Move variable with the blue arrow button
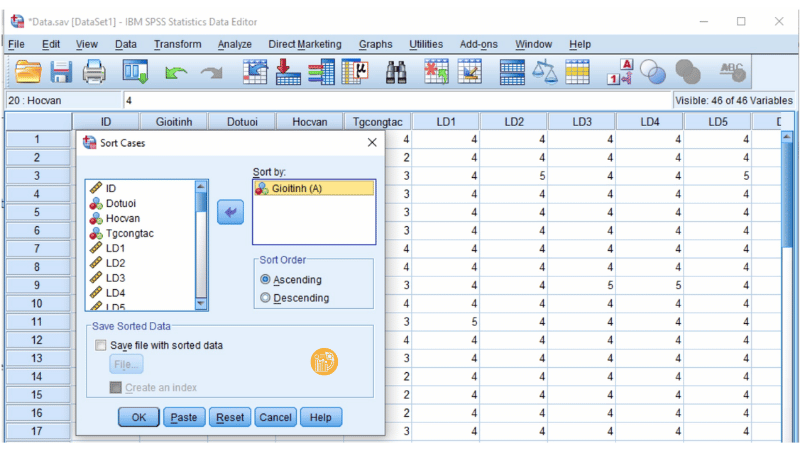 coord(230,211)
